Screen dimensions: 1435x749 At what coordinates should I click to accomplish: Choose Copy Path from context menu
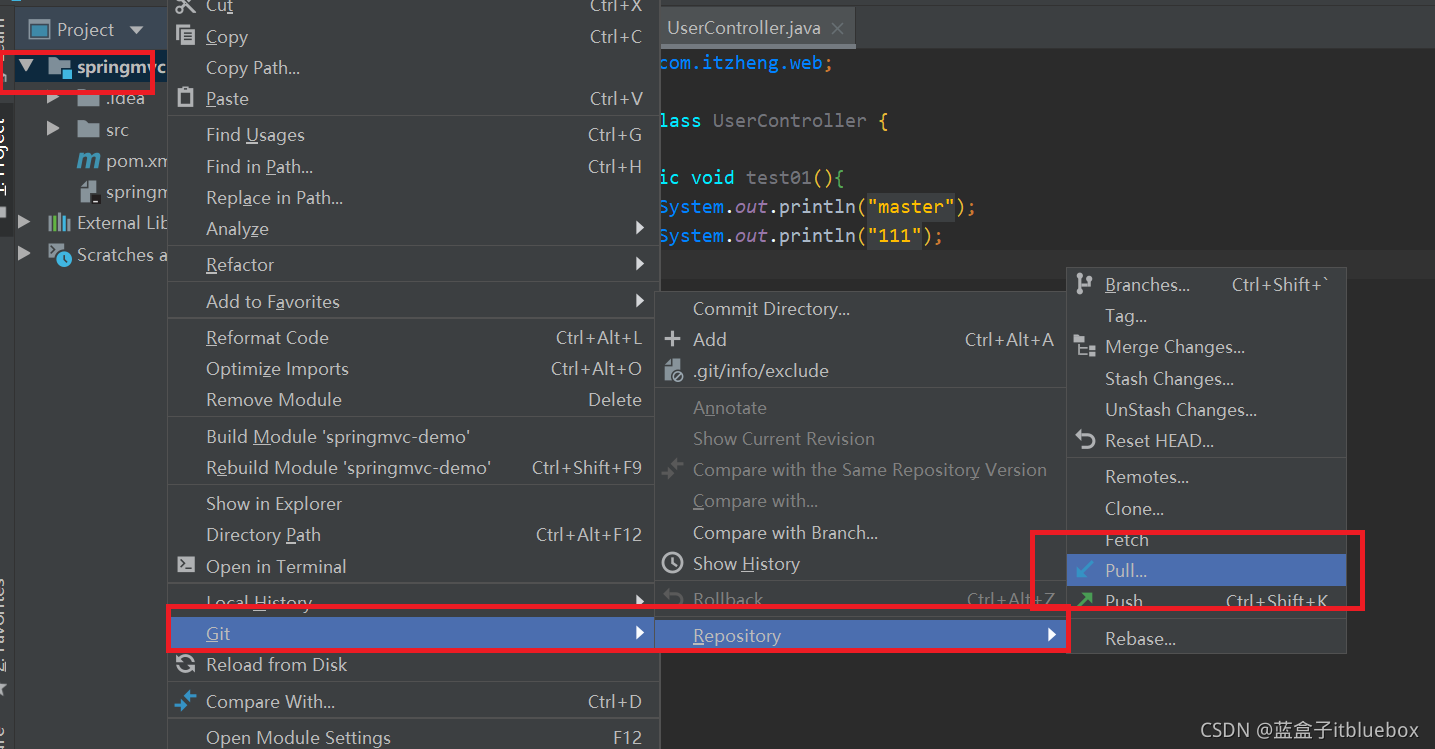[x=413, y=68]
